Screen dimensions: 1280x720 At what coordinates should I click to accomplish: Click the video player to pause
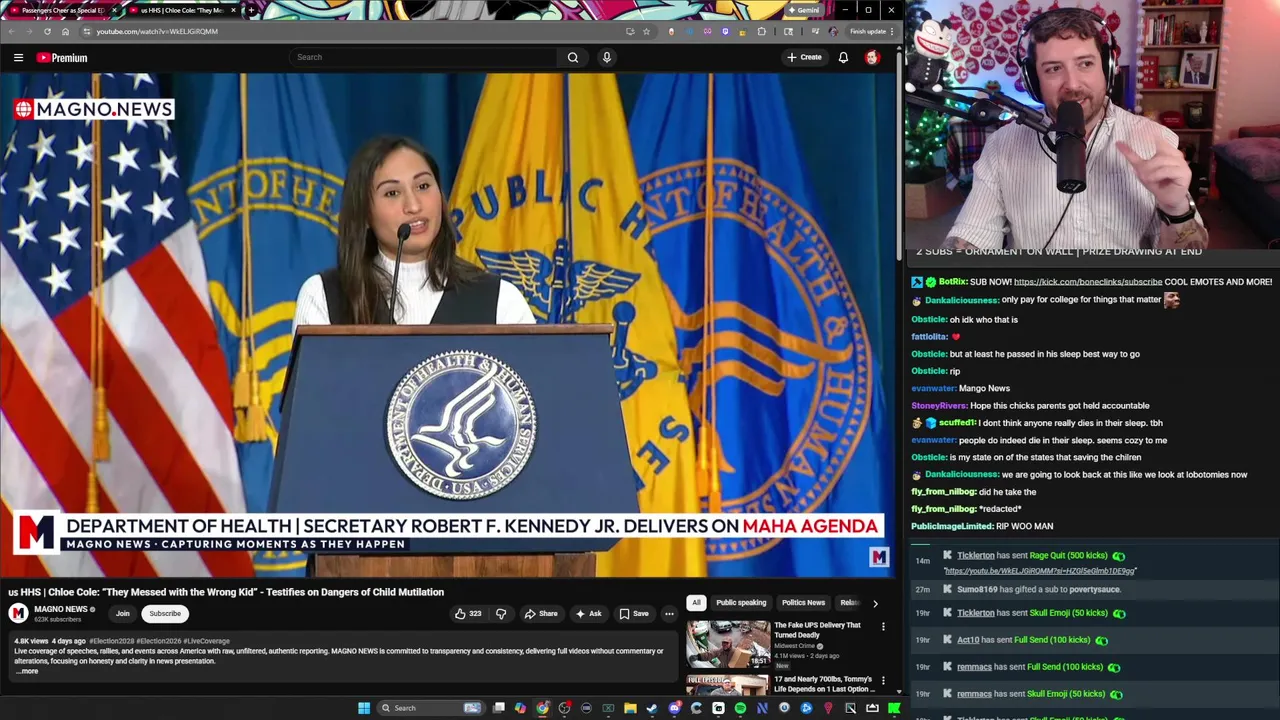[x=448, y=325]
